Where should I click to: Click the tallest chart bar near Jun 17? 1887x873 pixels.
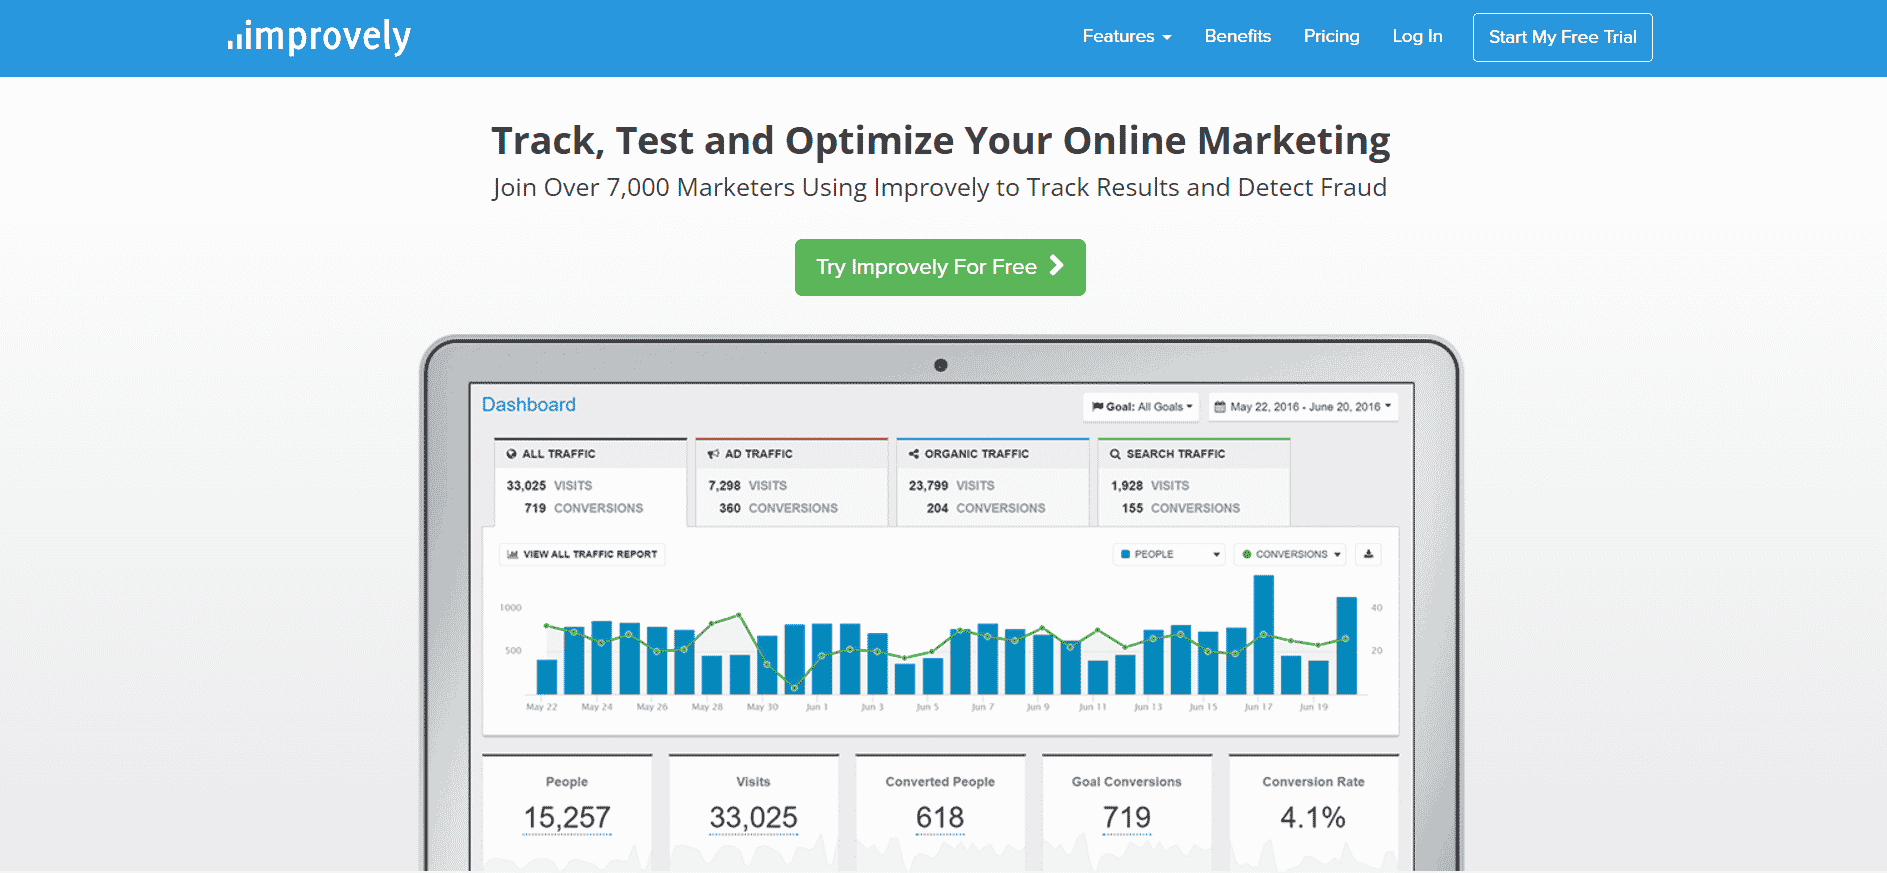coord(1264,635)
